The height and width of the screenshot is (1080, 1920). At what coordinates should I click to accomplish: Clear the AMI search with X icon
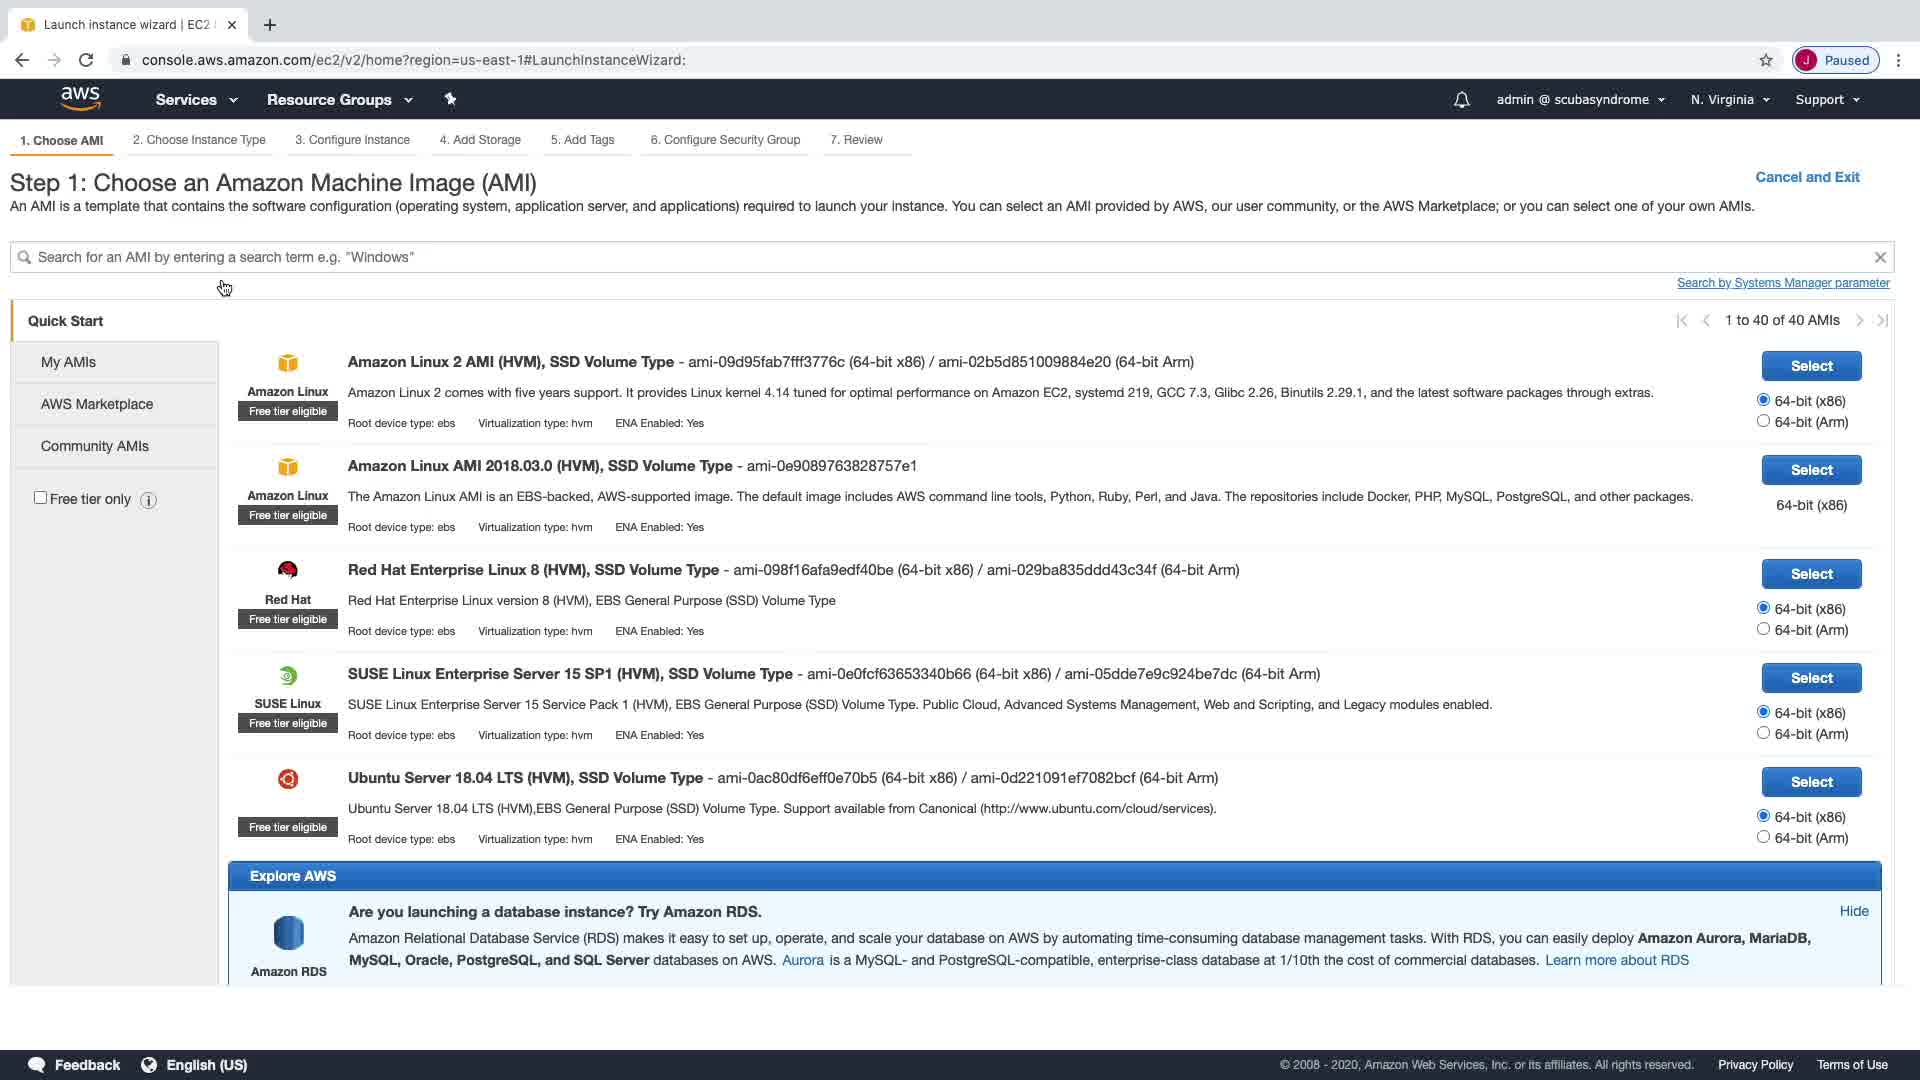point(1880,257)
